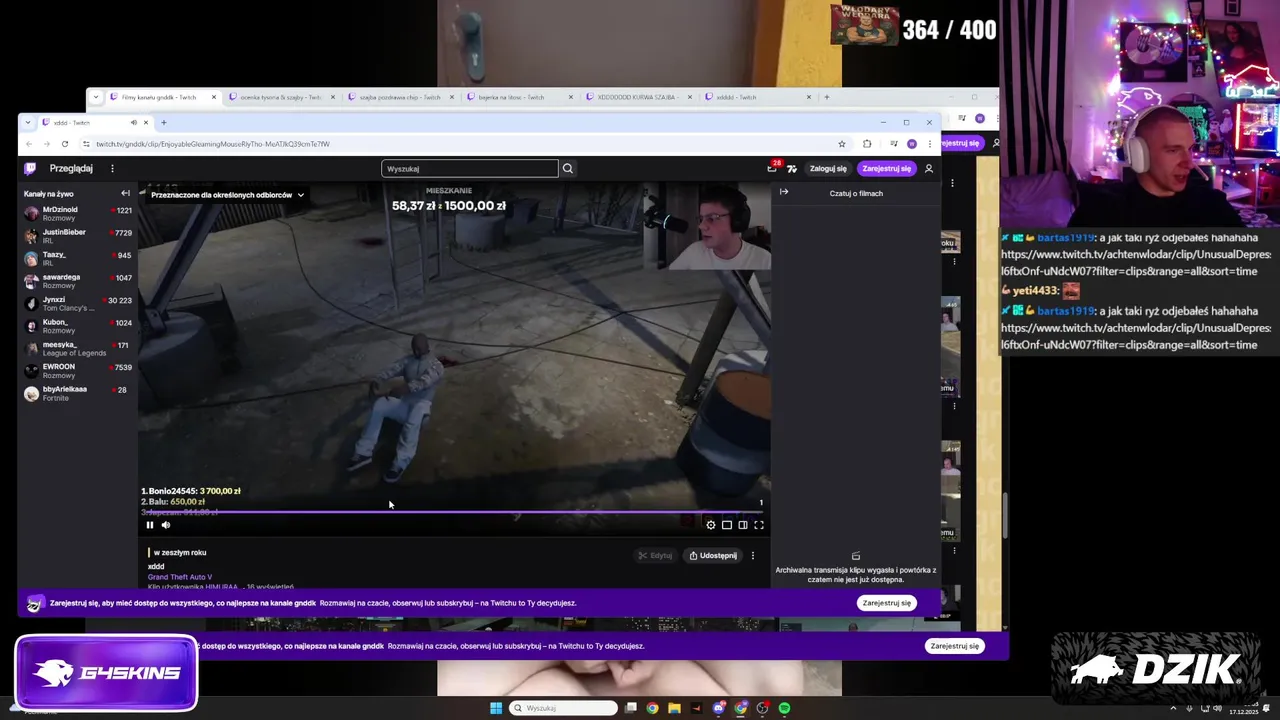Open the Chrome three-dot menu
Image resolution: width=1280 pixels, height=720 pixels.
[930, 144]
